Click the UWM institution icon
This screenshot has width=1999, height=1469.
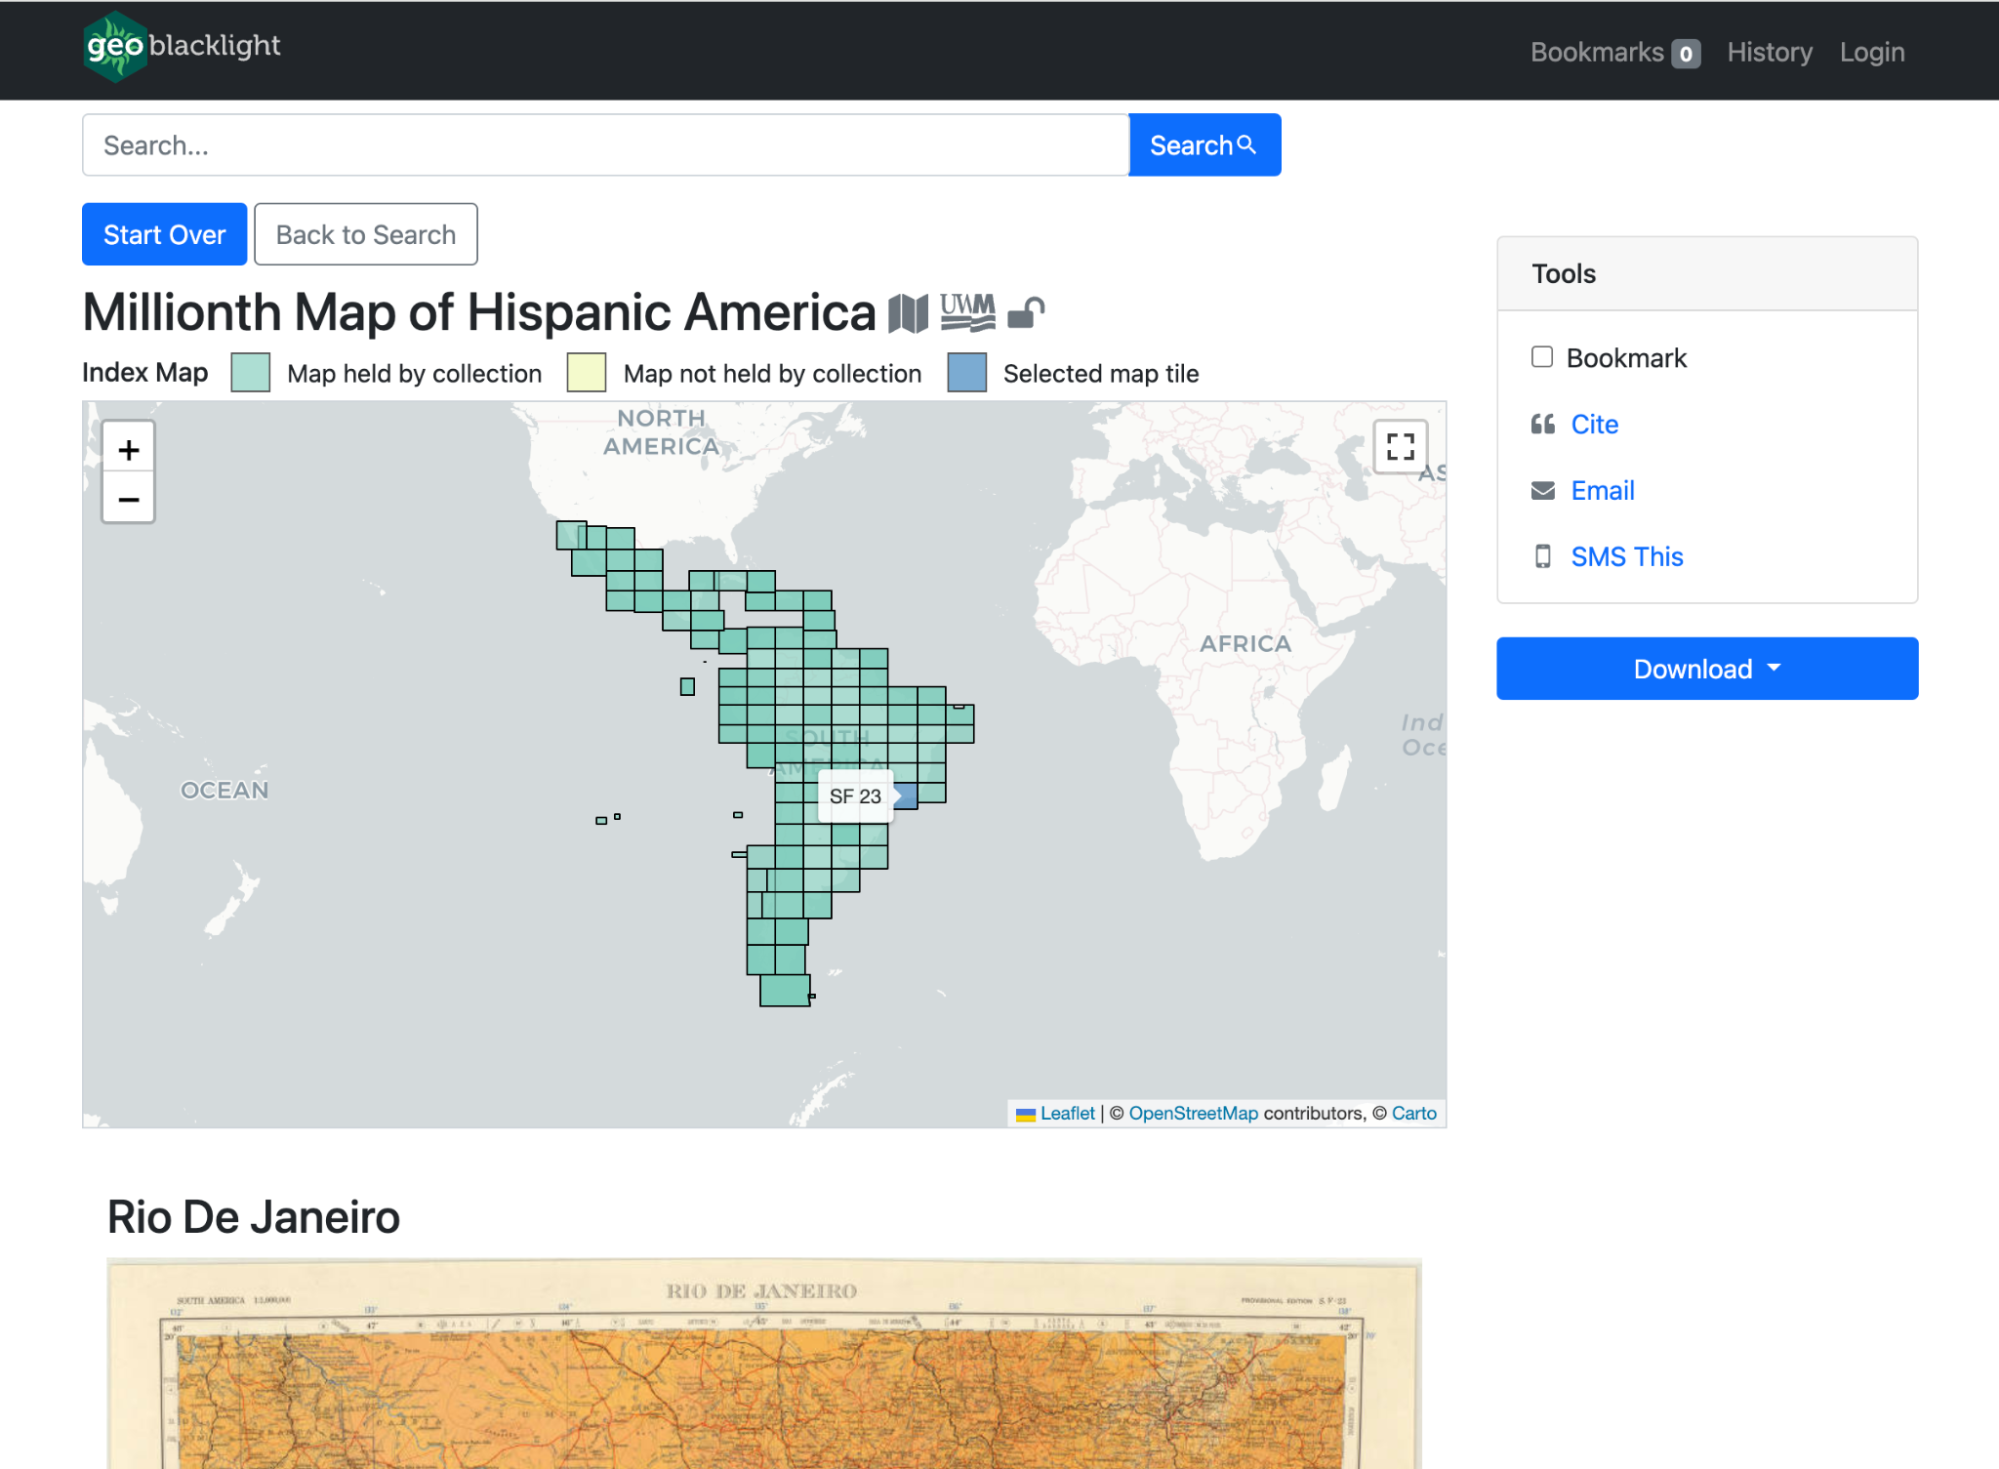(x=967, y=312)
